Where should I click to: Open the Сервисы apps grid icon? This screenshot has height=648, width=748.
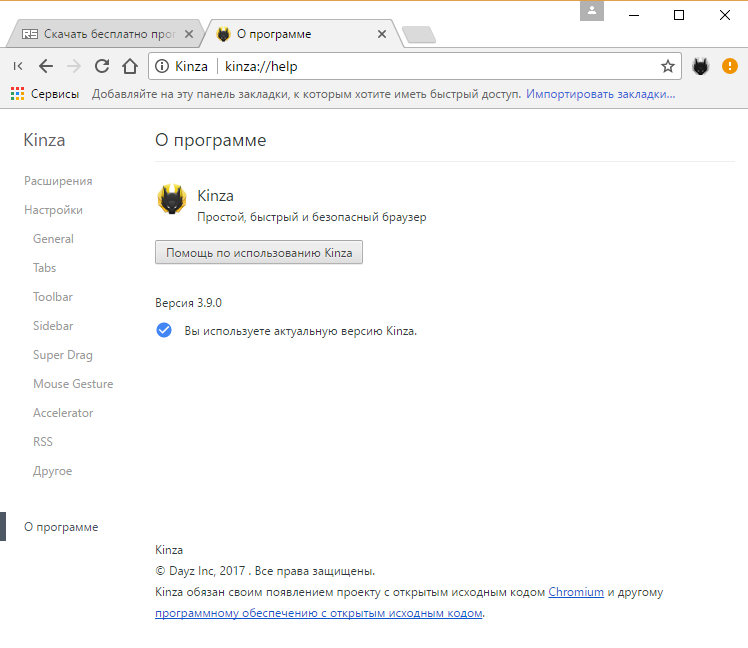[x=17, y=94]
